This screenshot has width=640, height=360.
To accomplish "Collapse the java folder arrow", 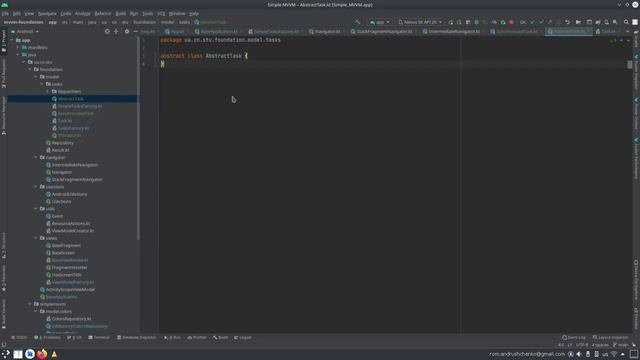I will coord(18,55).
